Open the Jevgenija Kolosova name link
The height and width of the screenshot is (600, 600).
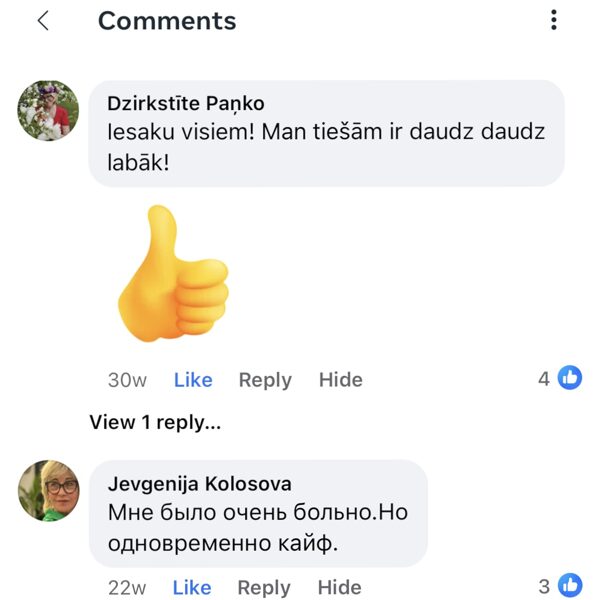click(x=199, y=484)
